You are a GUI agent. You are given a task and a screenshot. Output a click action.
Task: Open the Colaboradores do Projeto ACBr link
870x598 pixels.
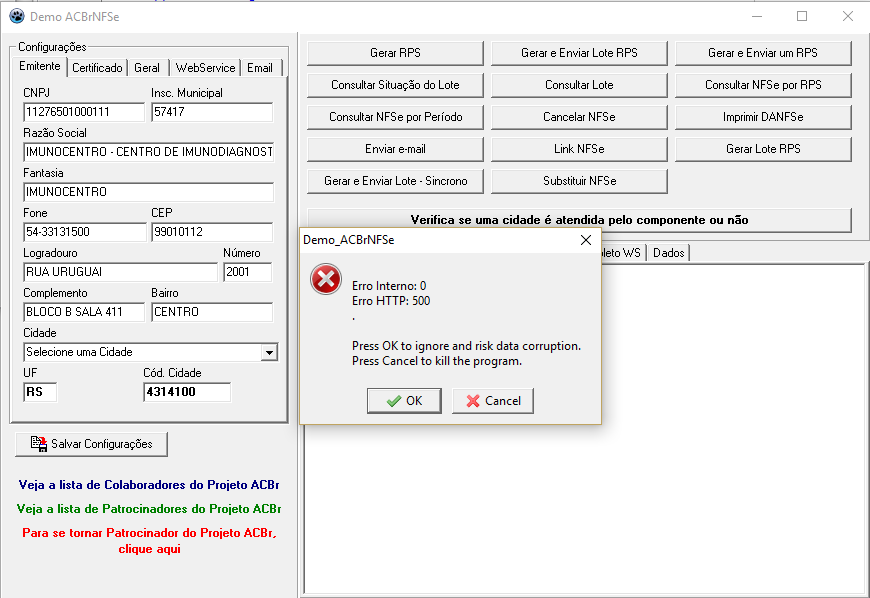click(x=149, y=485)
